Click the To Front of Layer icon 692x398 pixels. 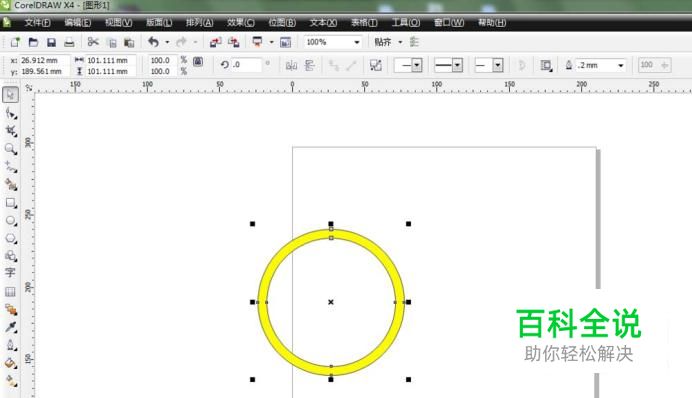coord(376,66)
